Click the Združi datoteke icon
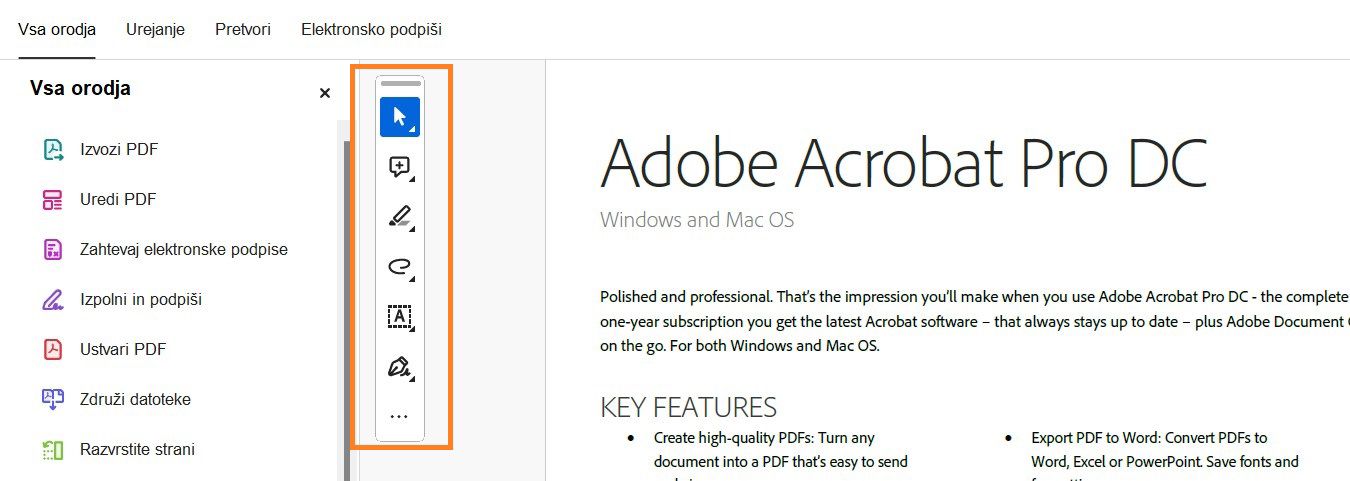Viewport: 1350px width, 481px height. point(53,400)
